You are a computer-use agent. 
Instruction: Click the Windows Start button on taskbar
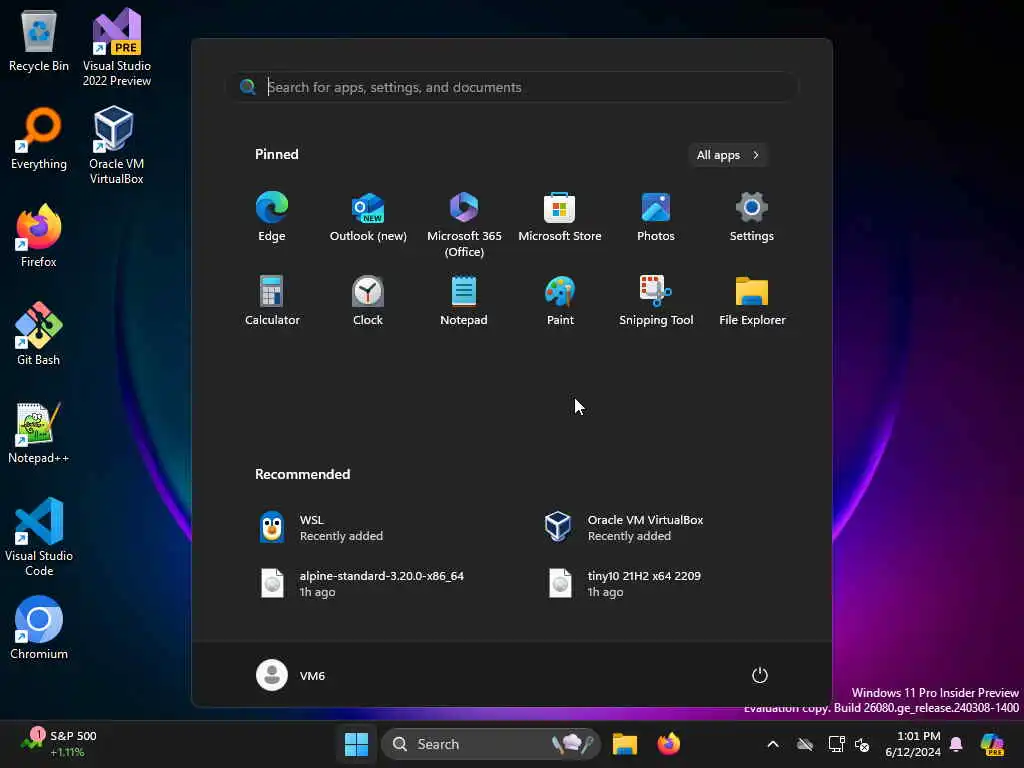357,744
